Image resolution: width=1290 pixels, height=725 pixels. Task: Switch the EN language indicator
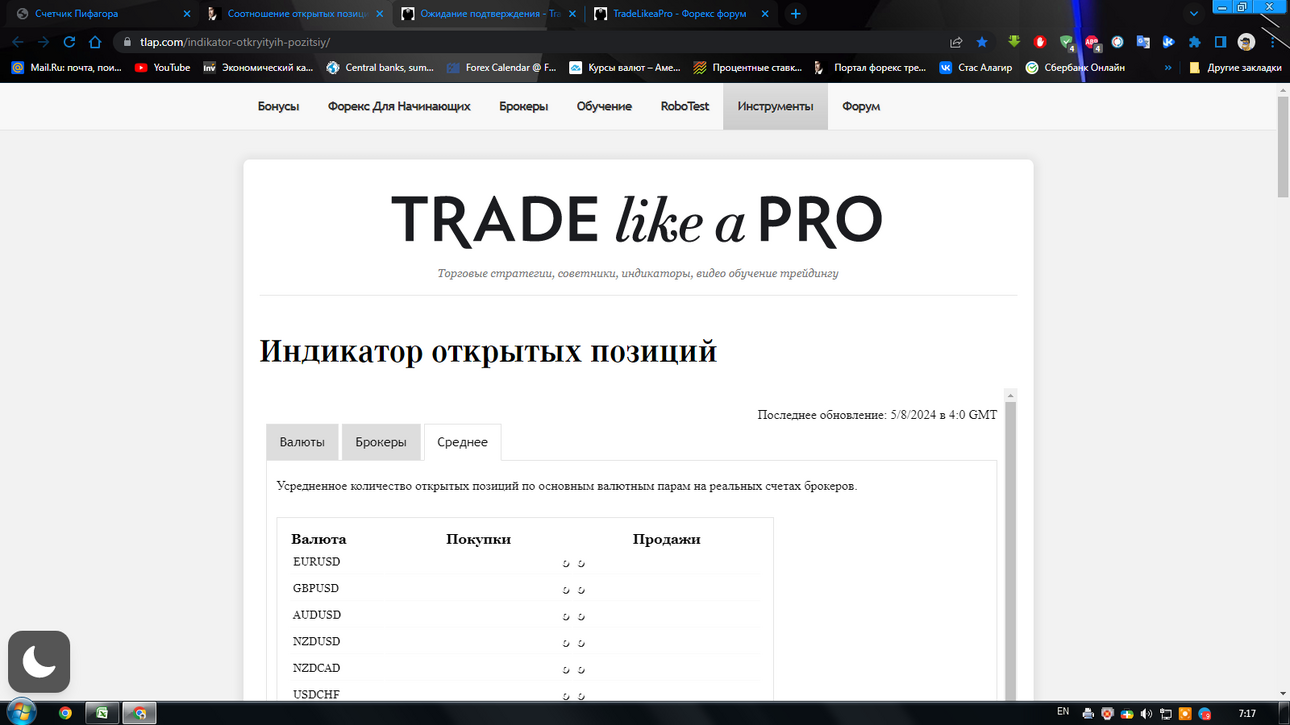click(1063, 712)
